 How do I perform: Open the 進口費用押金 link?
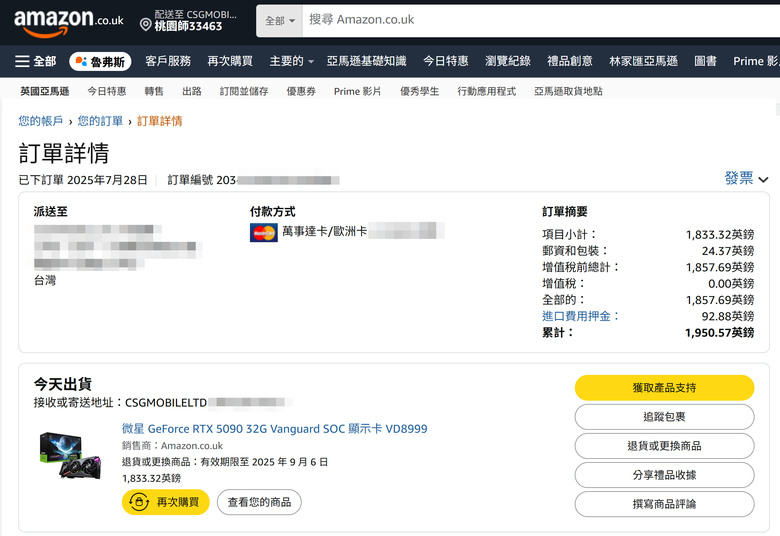[581, 316]
